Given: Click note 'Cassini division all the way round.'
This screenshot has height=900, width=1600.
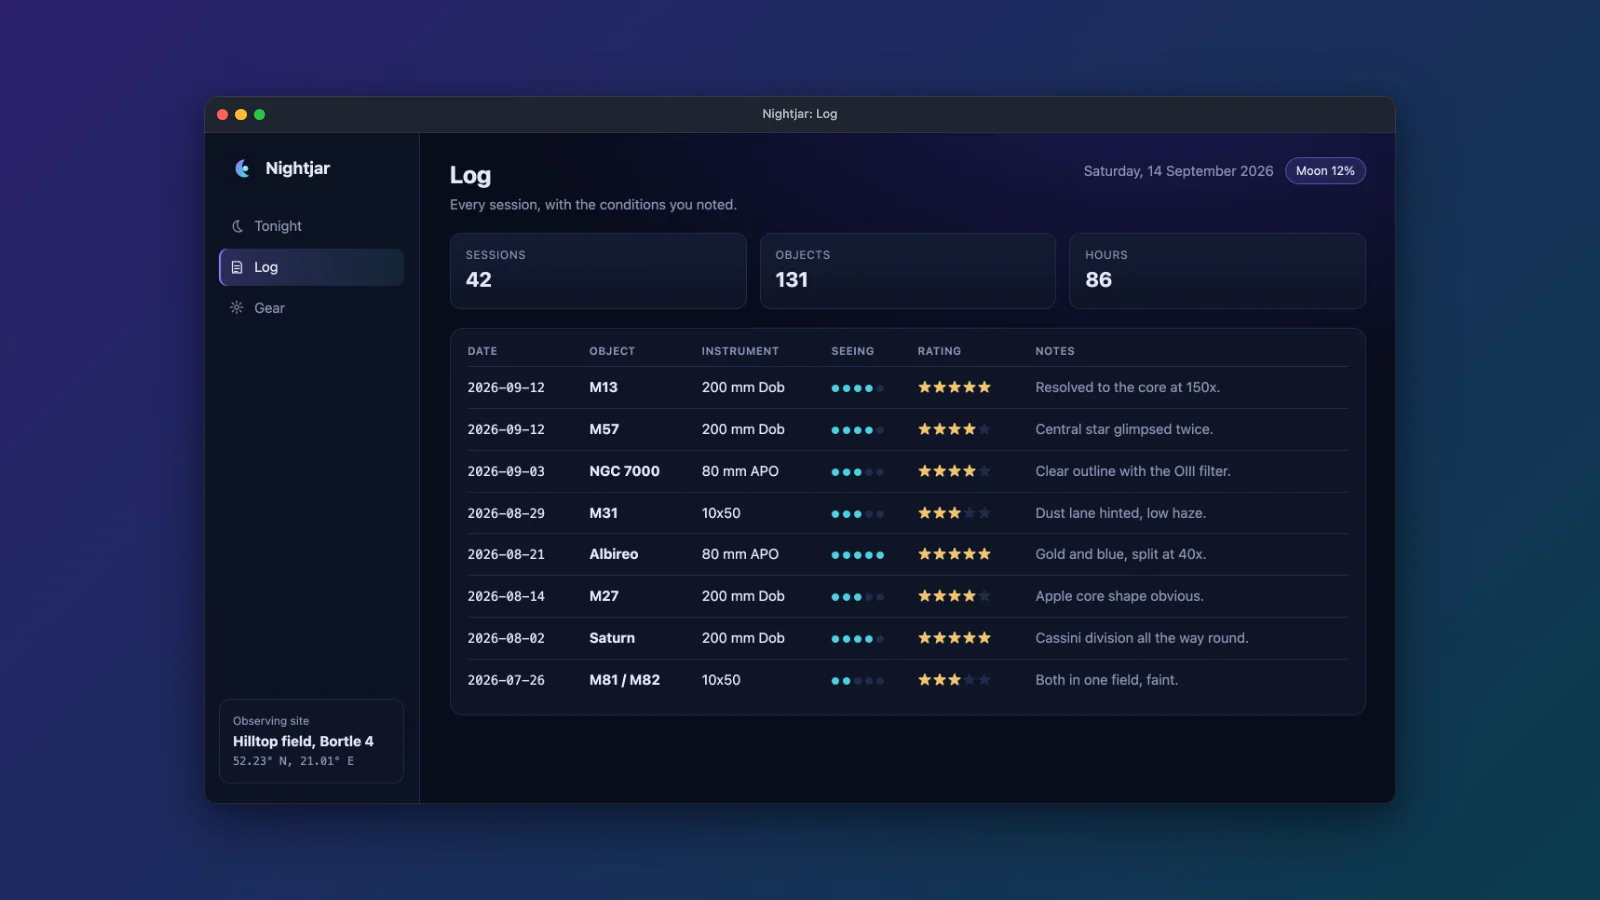Looking at the screenshot, I should [1142, 638].
